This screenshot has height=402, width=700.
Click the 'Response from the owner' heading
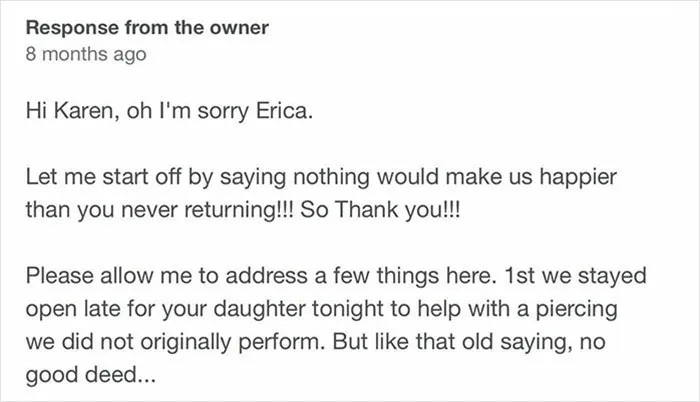point(147,28)
